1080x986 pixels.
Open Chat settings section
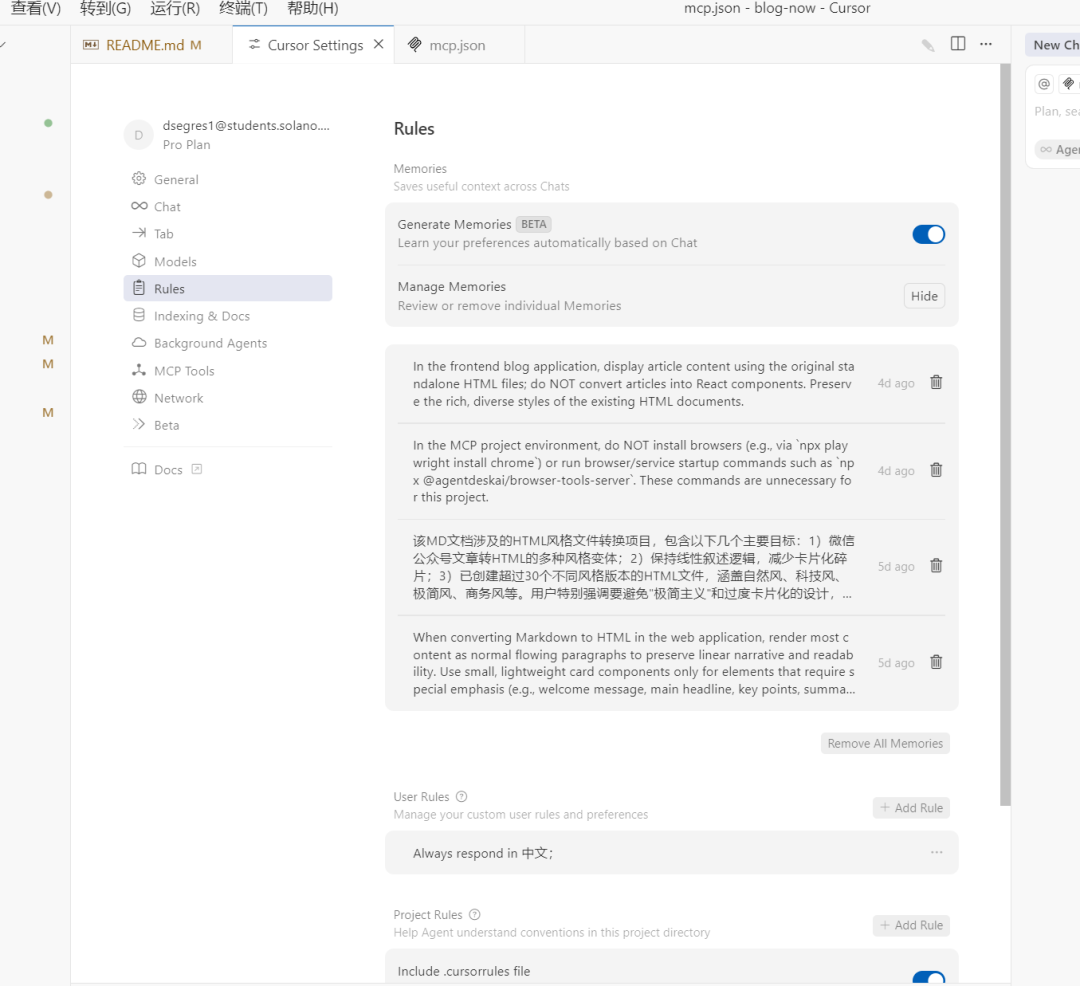click(227, 207)
